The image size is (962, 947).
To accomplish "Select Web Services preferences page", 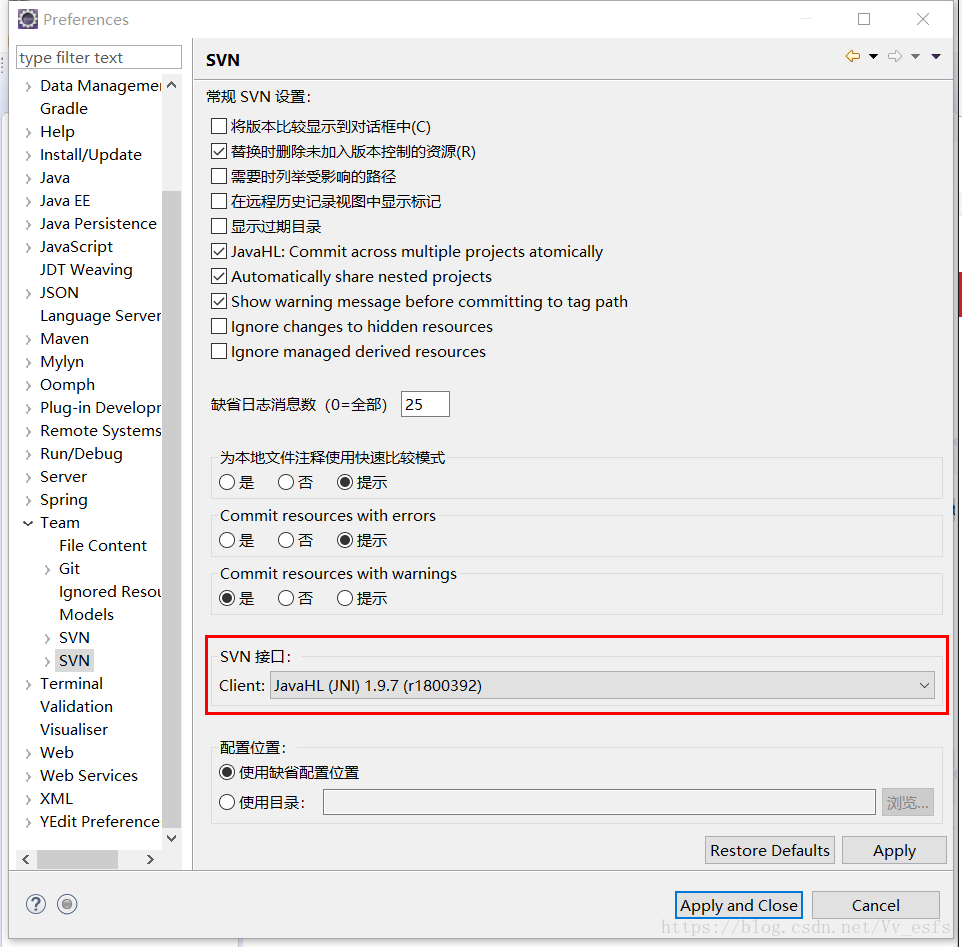I will (x=89, y=775).
